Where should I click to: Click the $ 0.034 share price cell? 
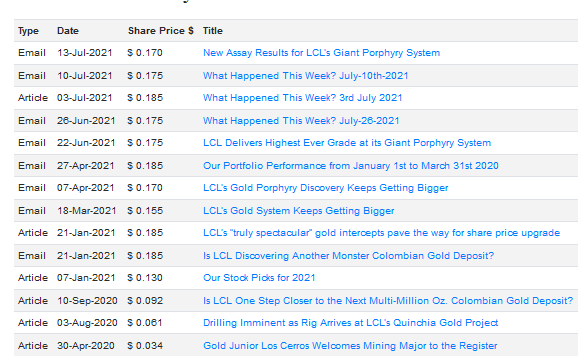point(145,346)
